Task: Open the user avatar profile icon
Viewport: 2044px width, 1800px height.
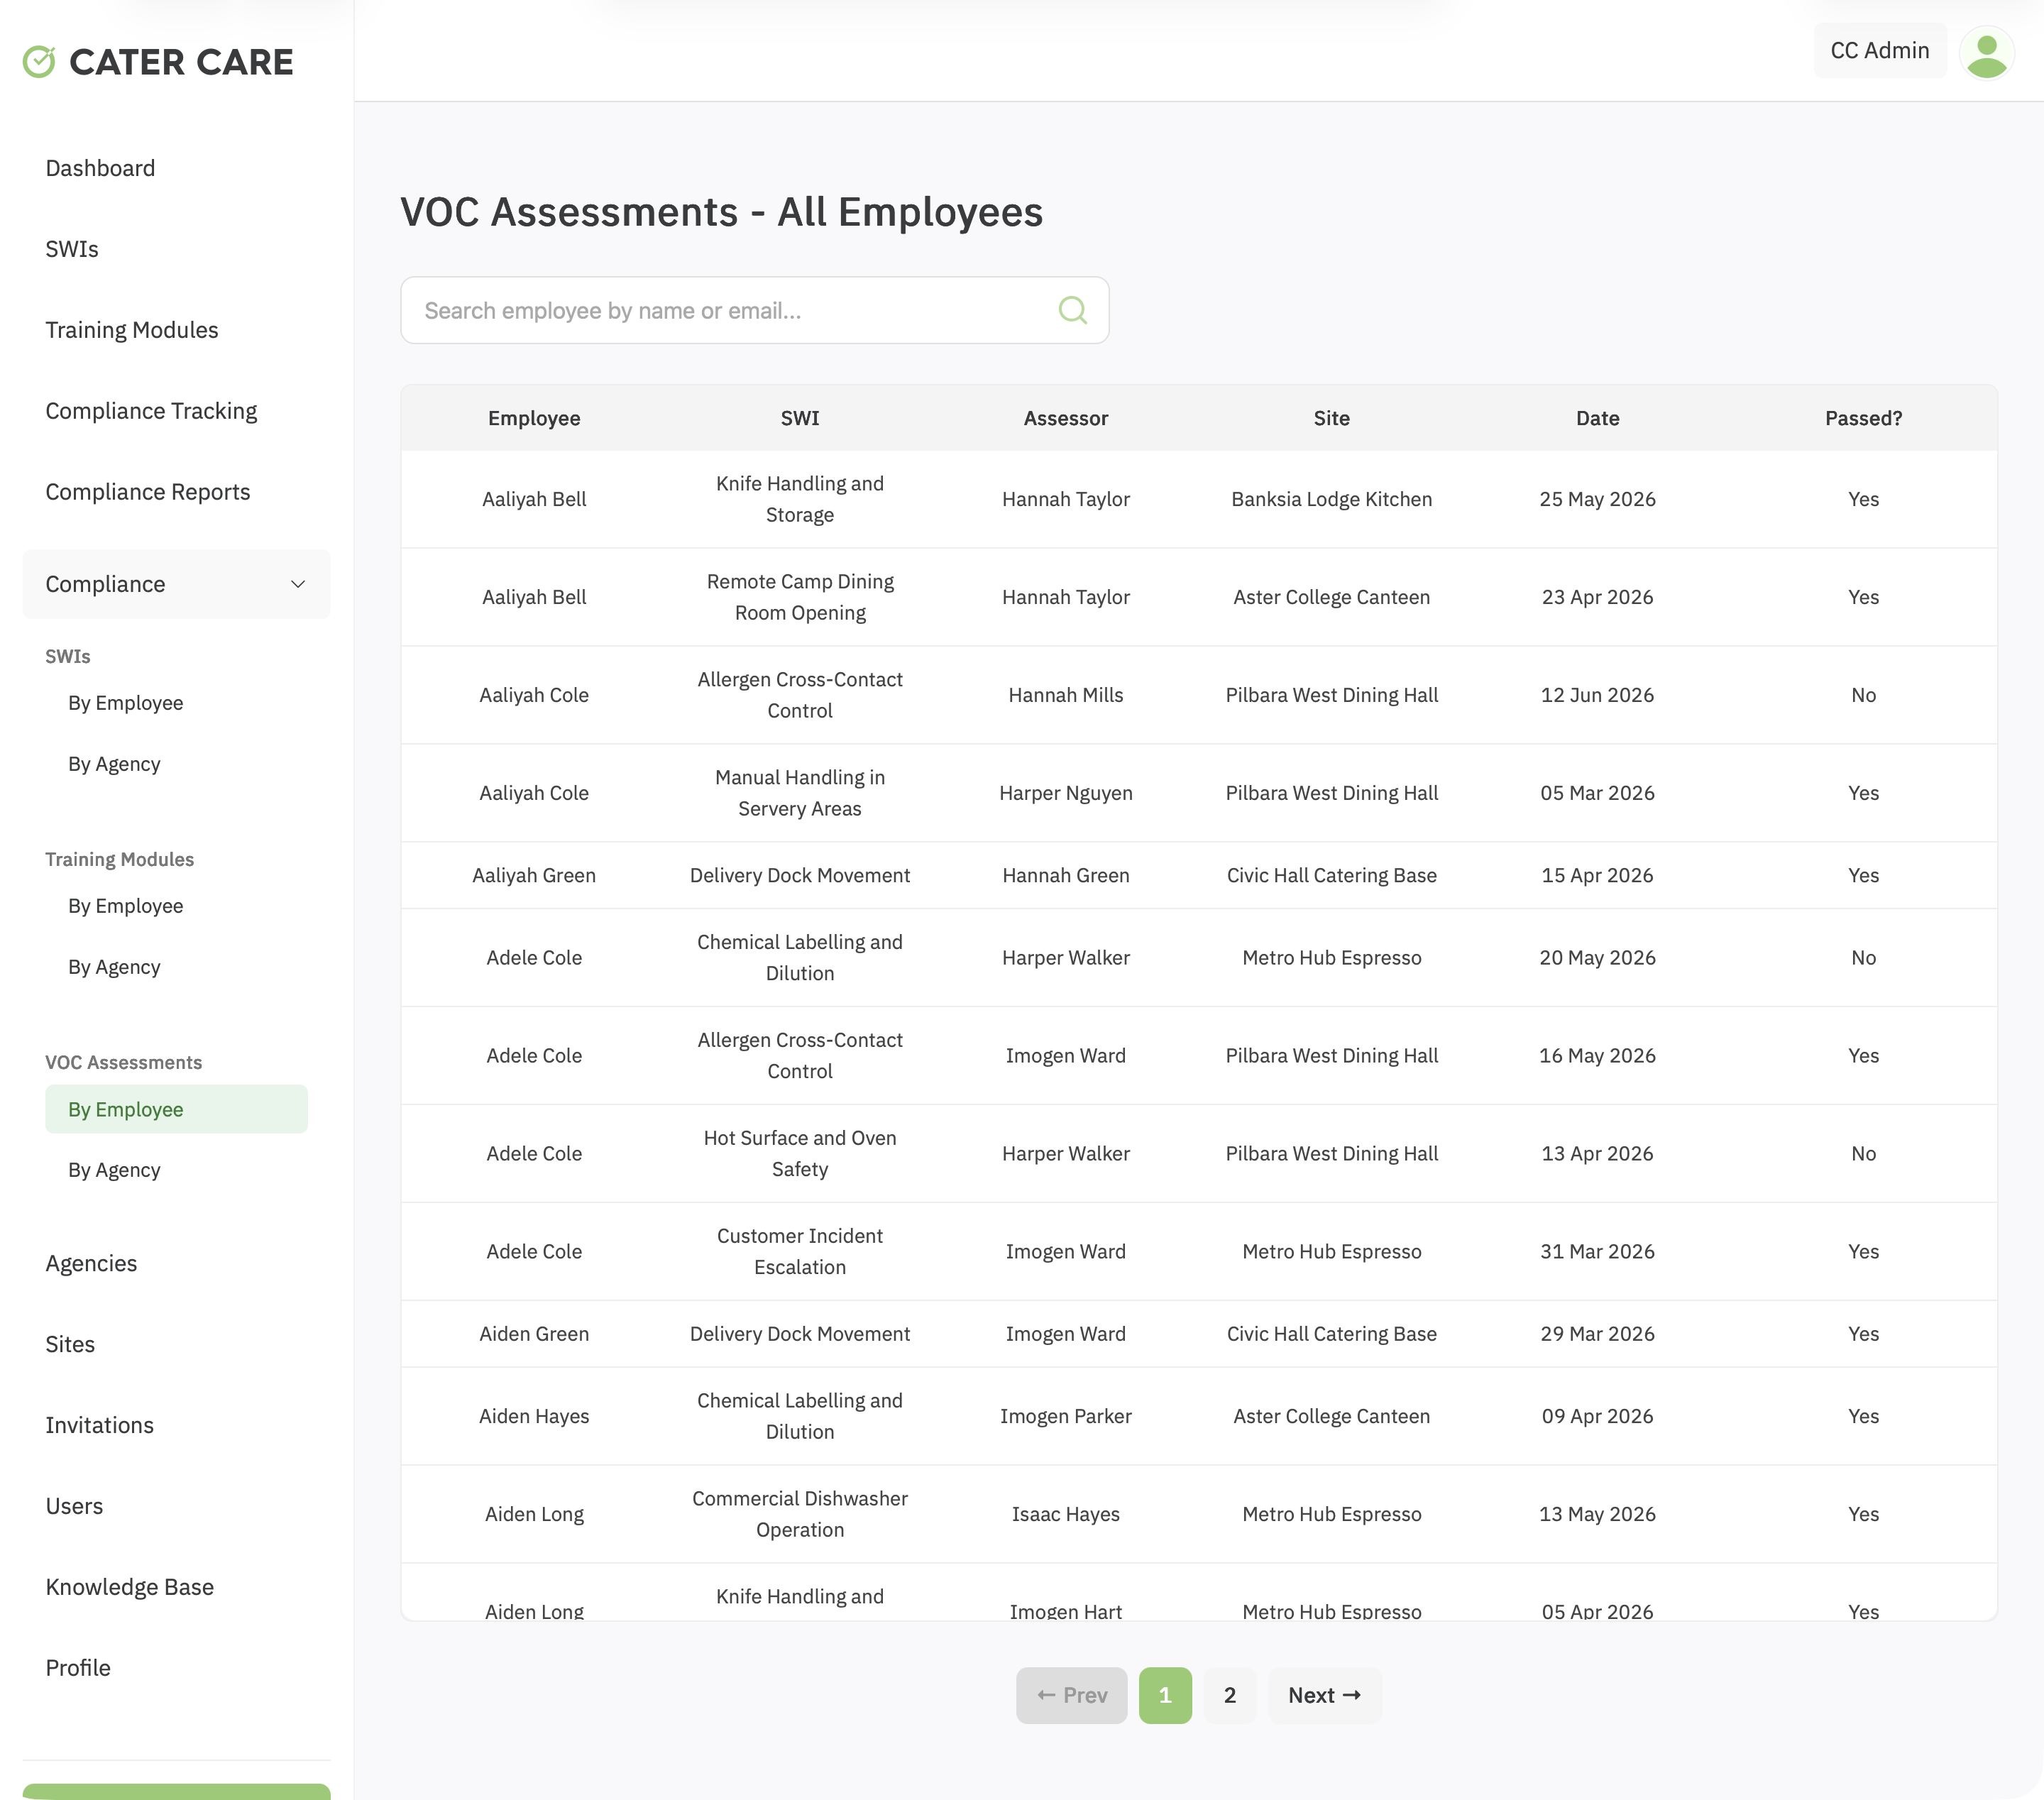Action: (x=1987, y=52)
